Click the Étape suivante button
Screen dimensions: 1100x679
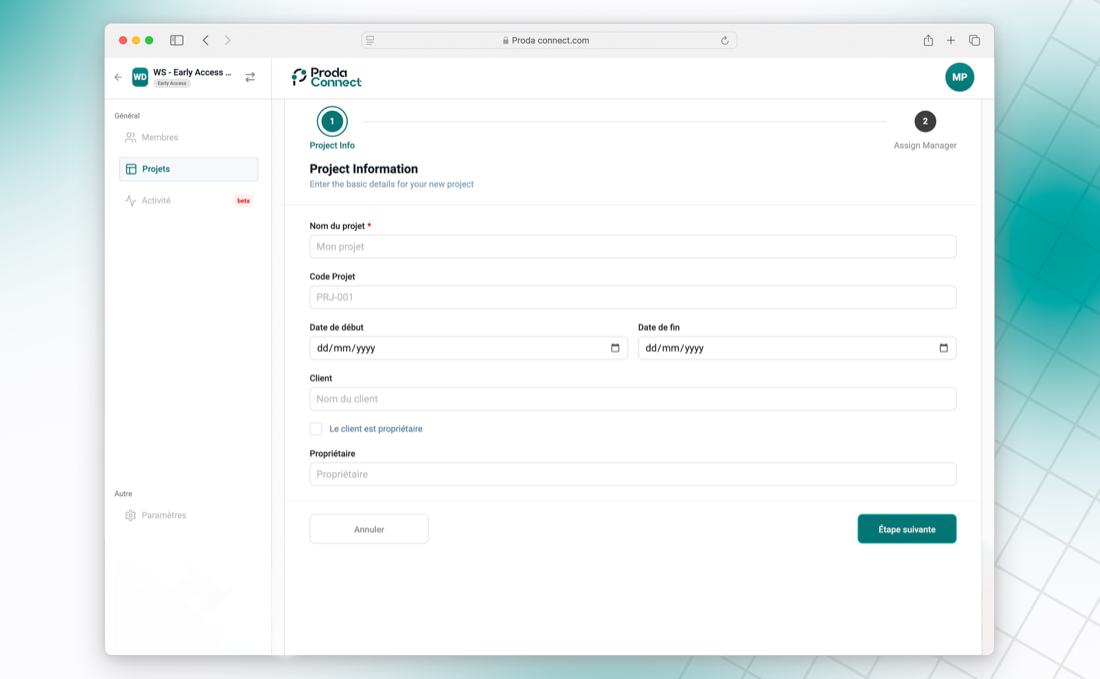[906, 530]
